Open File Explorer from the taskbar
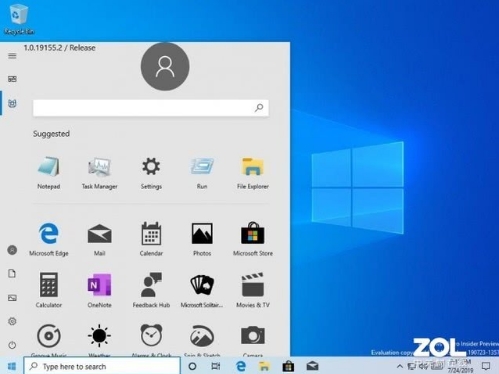 264,366
